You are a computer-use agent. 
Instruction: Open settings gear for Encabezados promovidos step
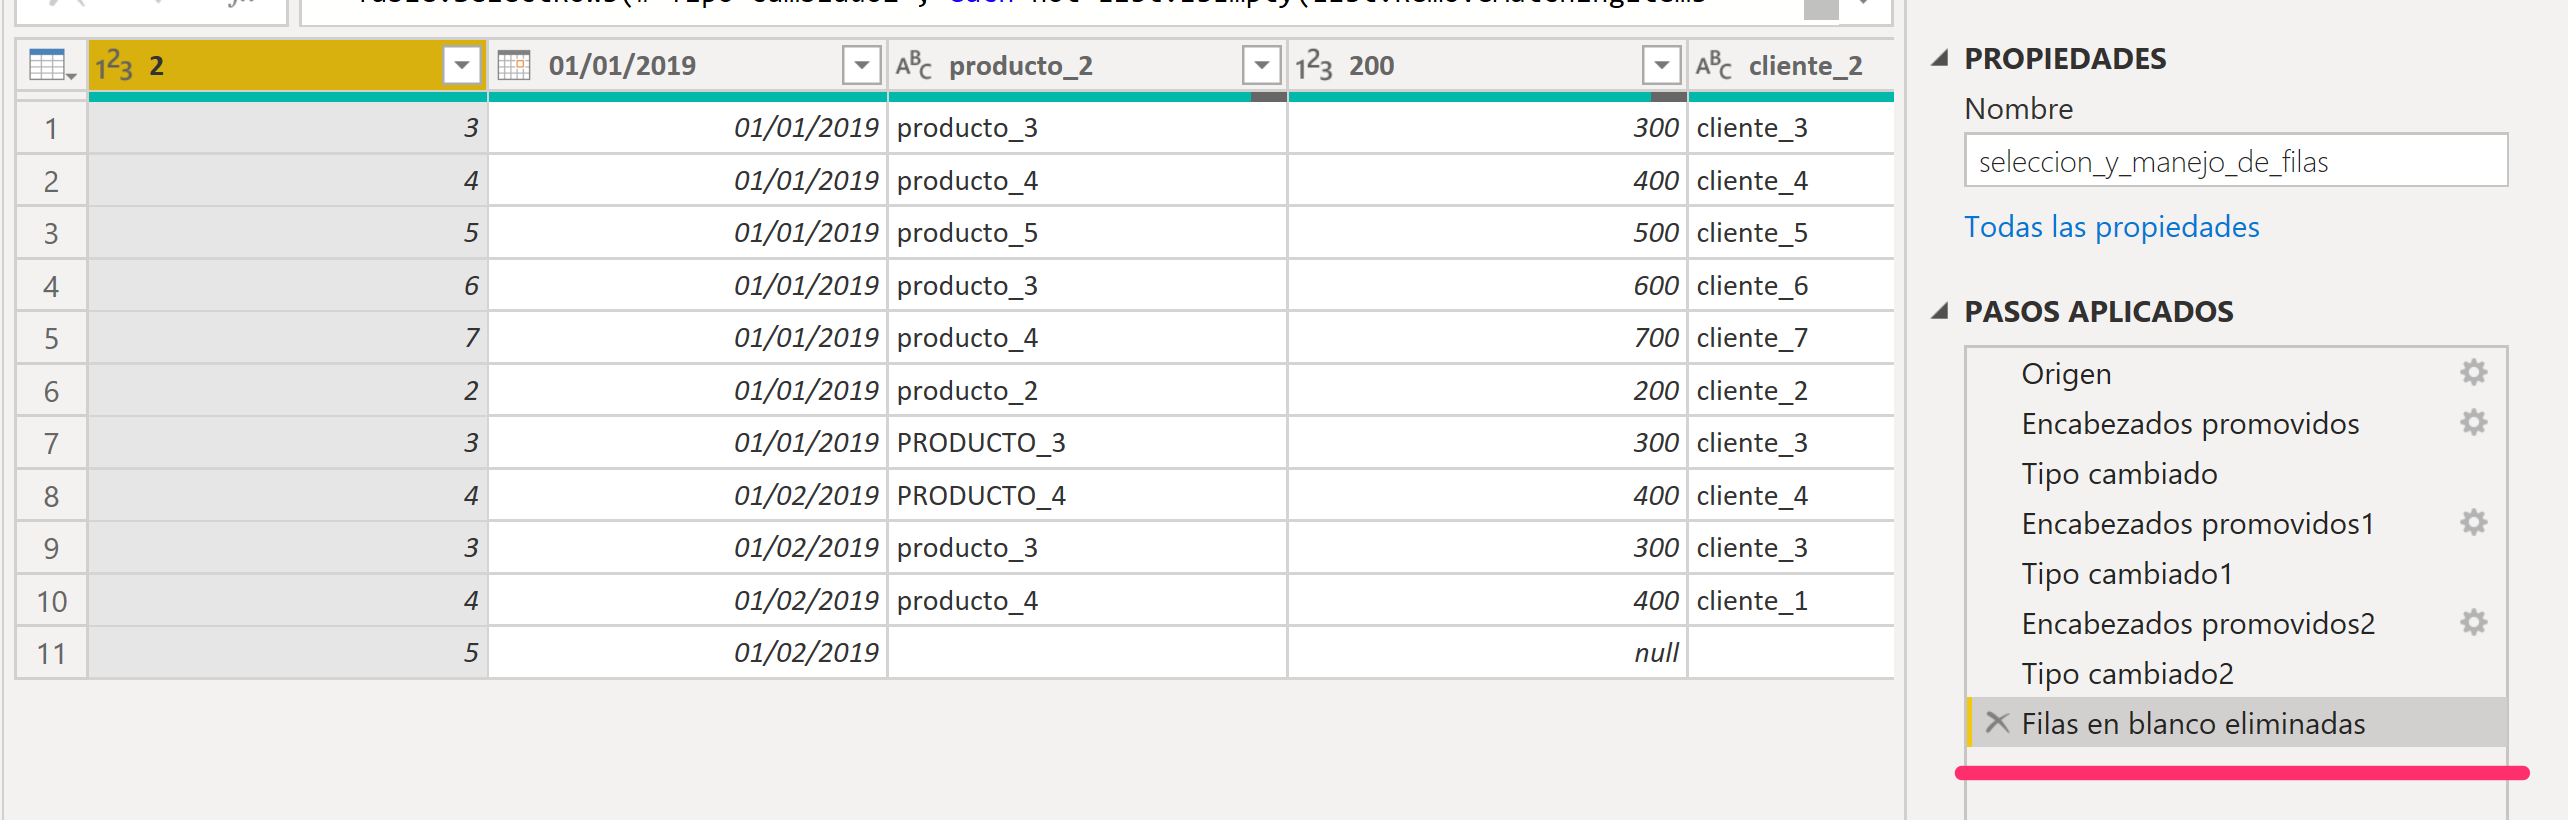click(x=2474, y=422)
